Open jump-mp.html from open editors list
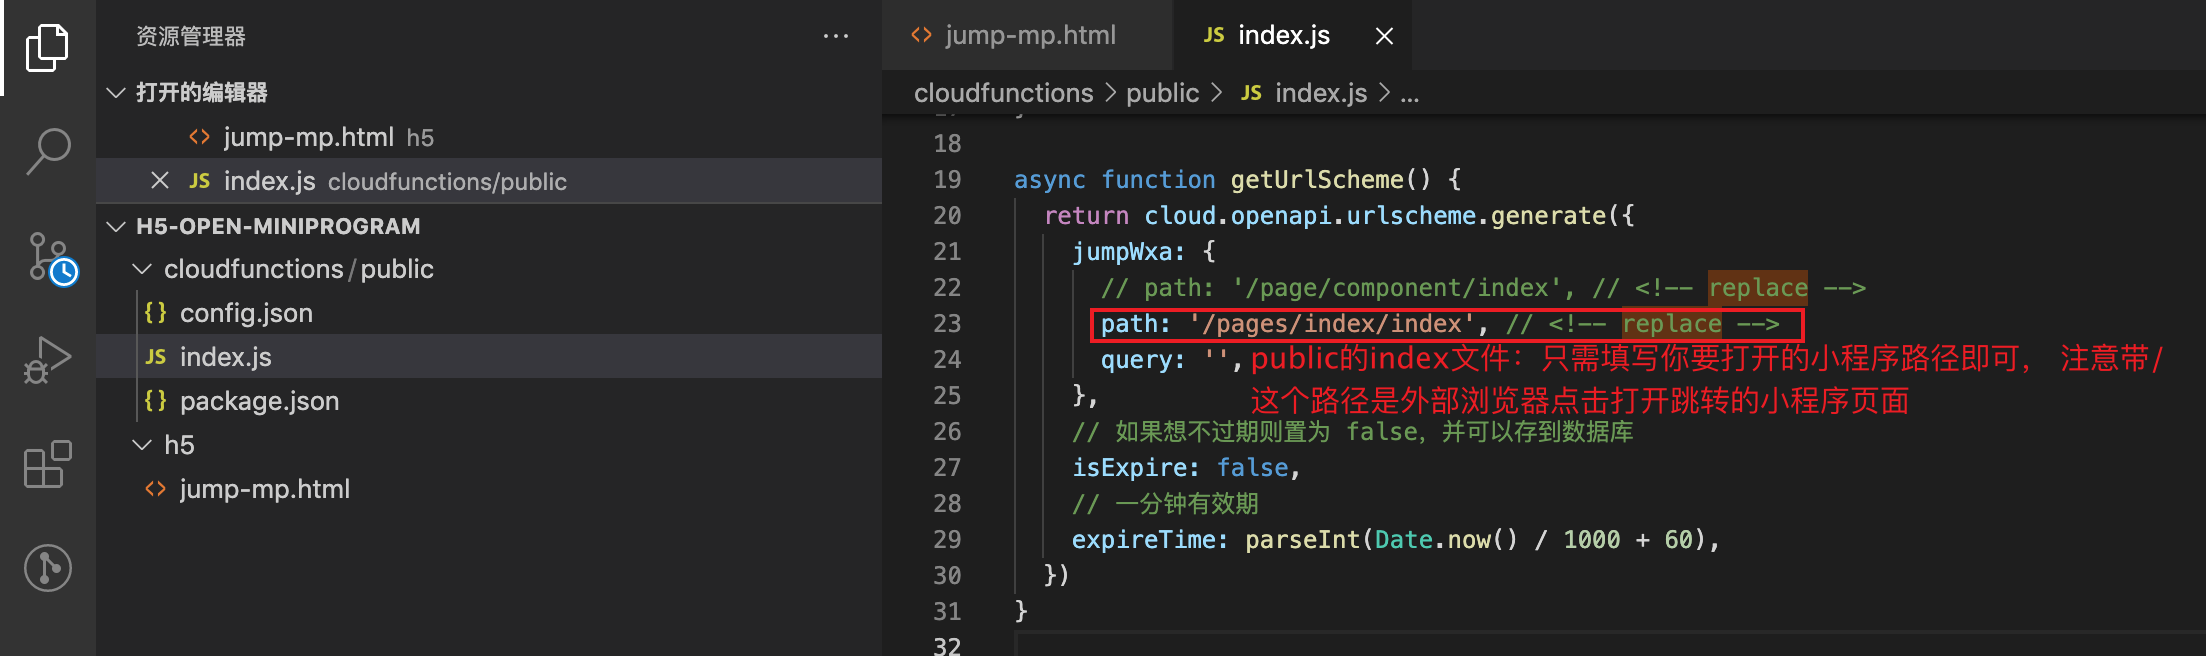The width and height of the screenshot is (2206, 656). pos(489,136)
